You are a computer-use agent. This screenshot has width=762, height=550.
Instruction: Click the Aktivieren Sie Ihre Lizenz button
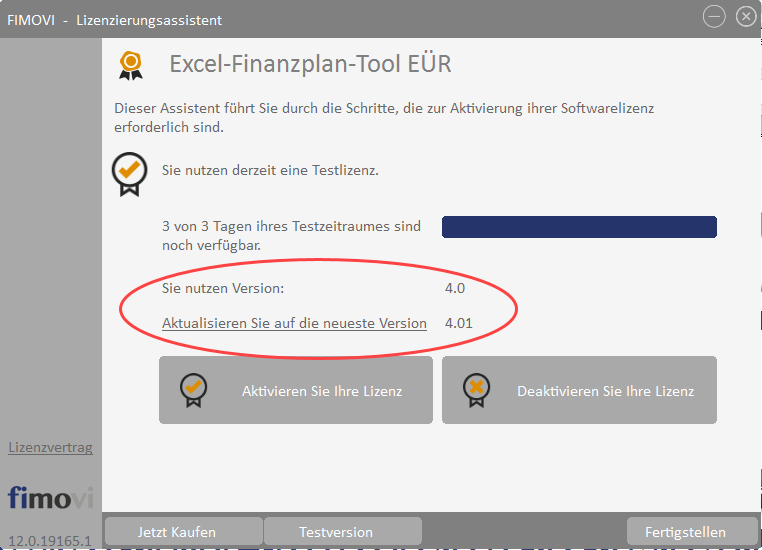pos(295,390)
